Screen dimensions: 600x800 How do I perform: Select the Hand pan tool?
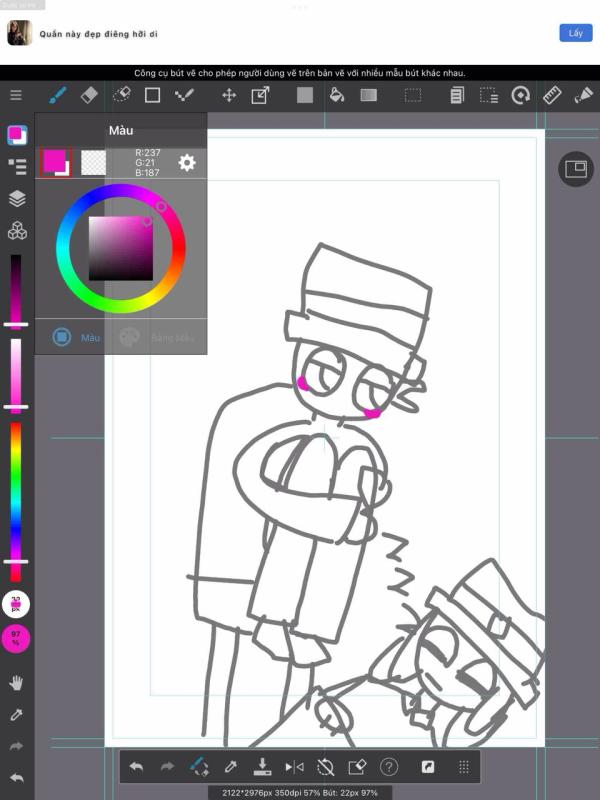[x=16, y=683]
